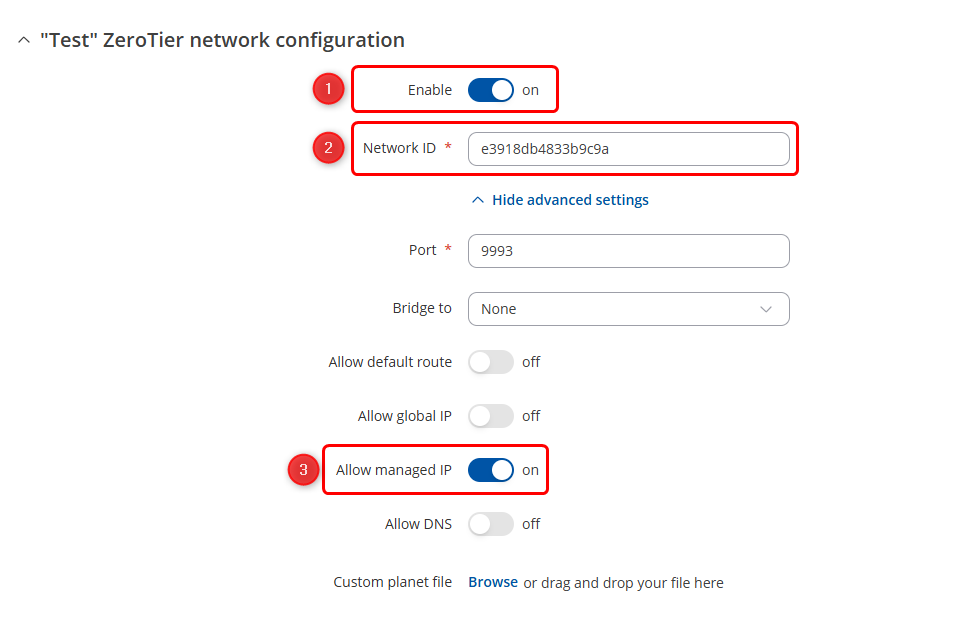Click the Custom planet file label
962x624 pixels.
392,582
